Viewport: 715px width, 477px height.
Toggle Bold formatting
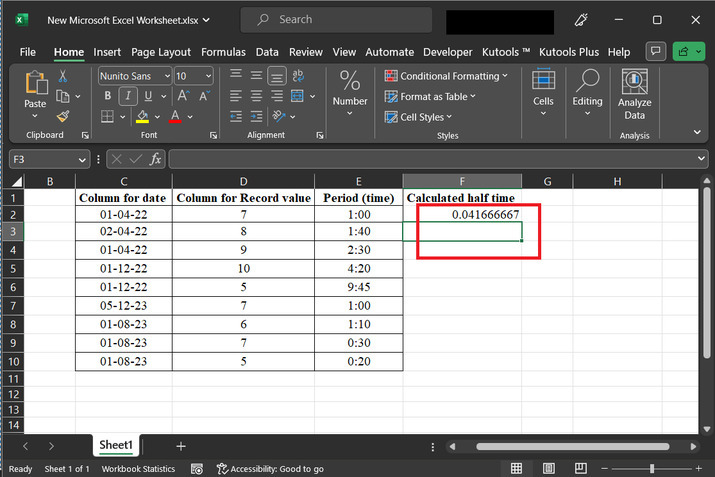coord(107,96)
